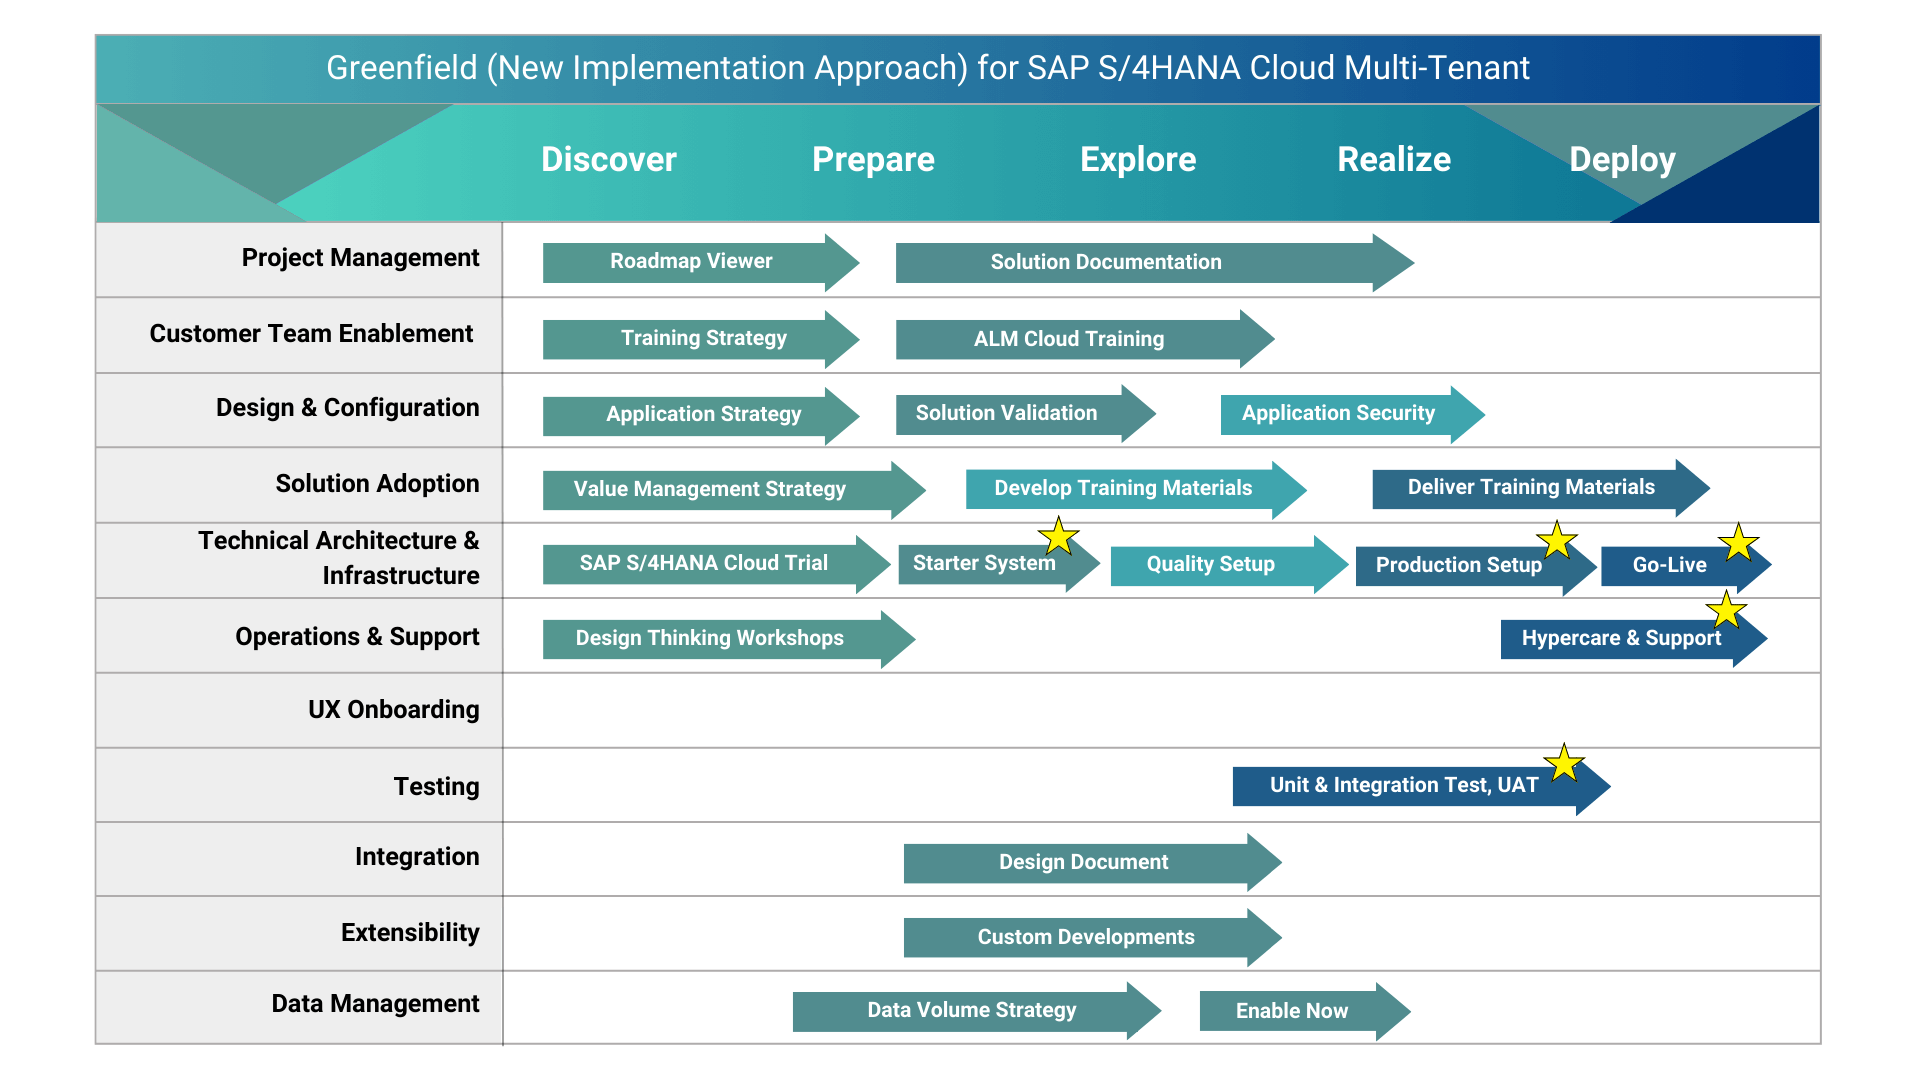Screen dimensions: 1920x1080
Task: Select the Training Strategy arrow
Action: 701,339
